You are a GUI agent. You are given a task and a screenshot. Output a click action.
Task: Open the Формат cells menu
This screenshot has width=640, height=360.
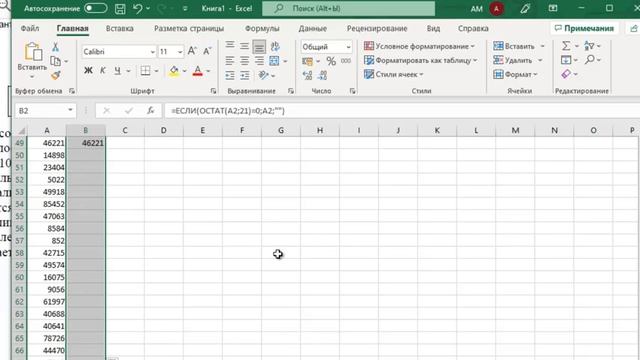pos(516,74)
